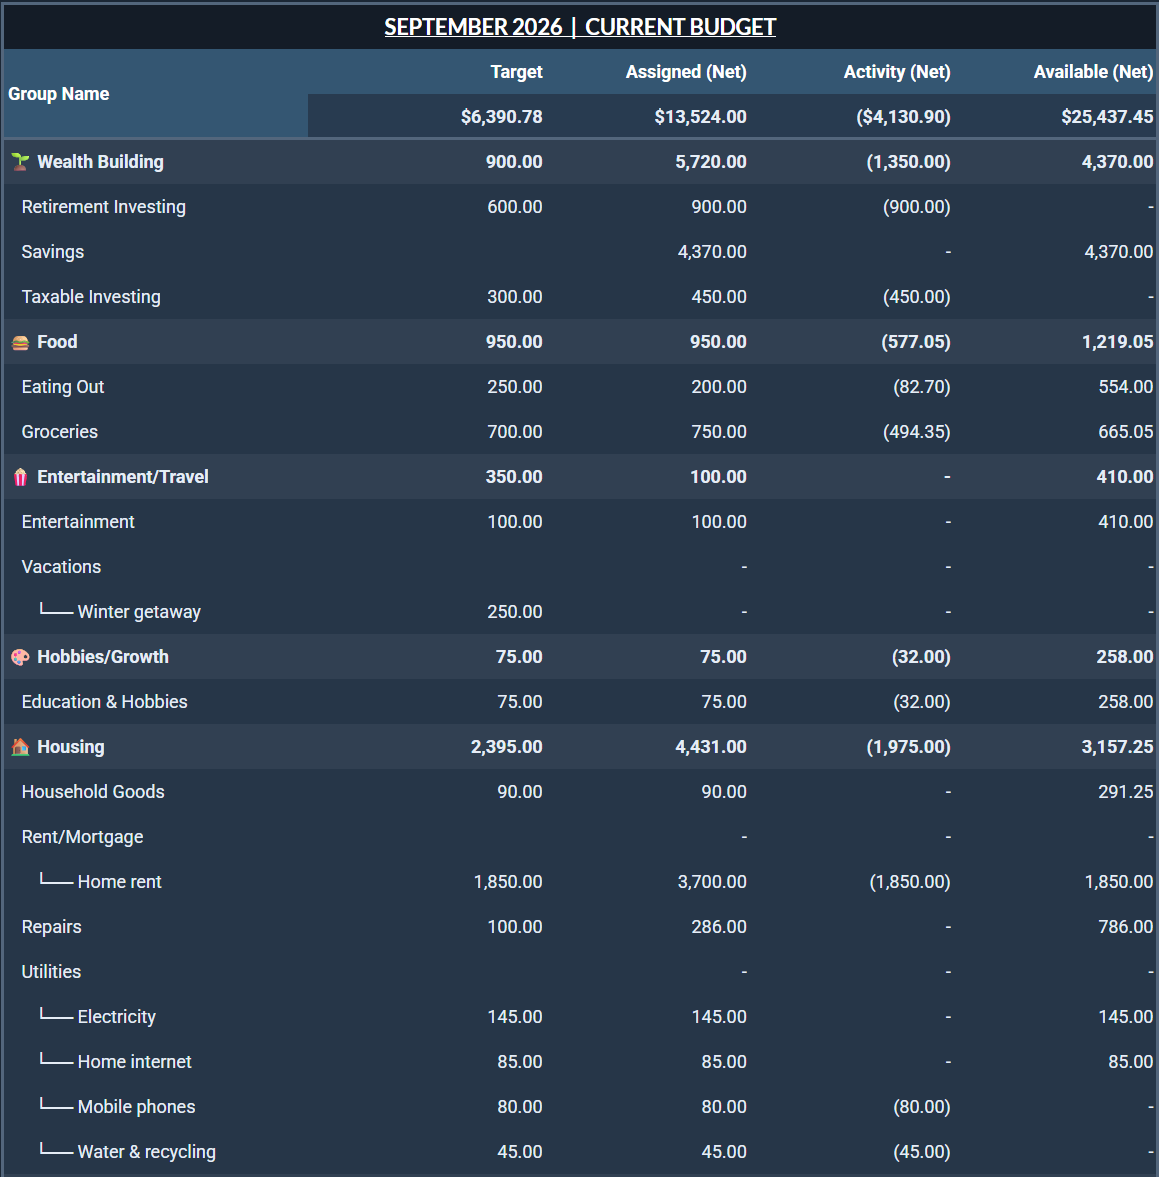Click the total Available value $25,437.45

tap(1107, 116)
